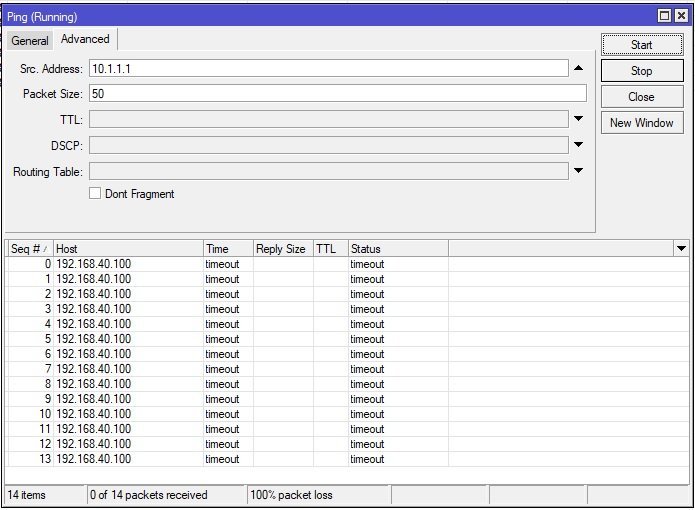Click the Packet Size input field
The image size is (695, 510).
[336, 94]
